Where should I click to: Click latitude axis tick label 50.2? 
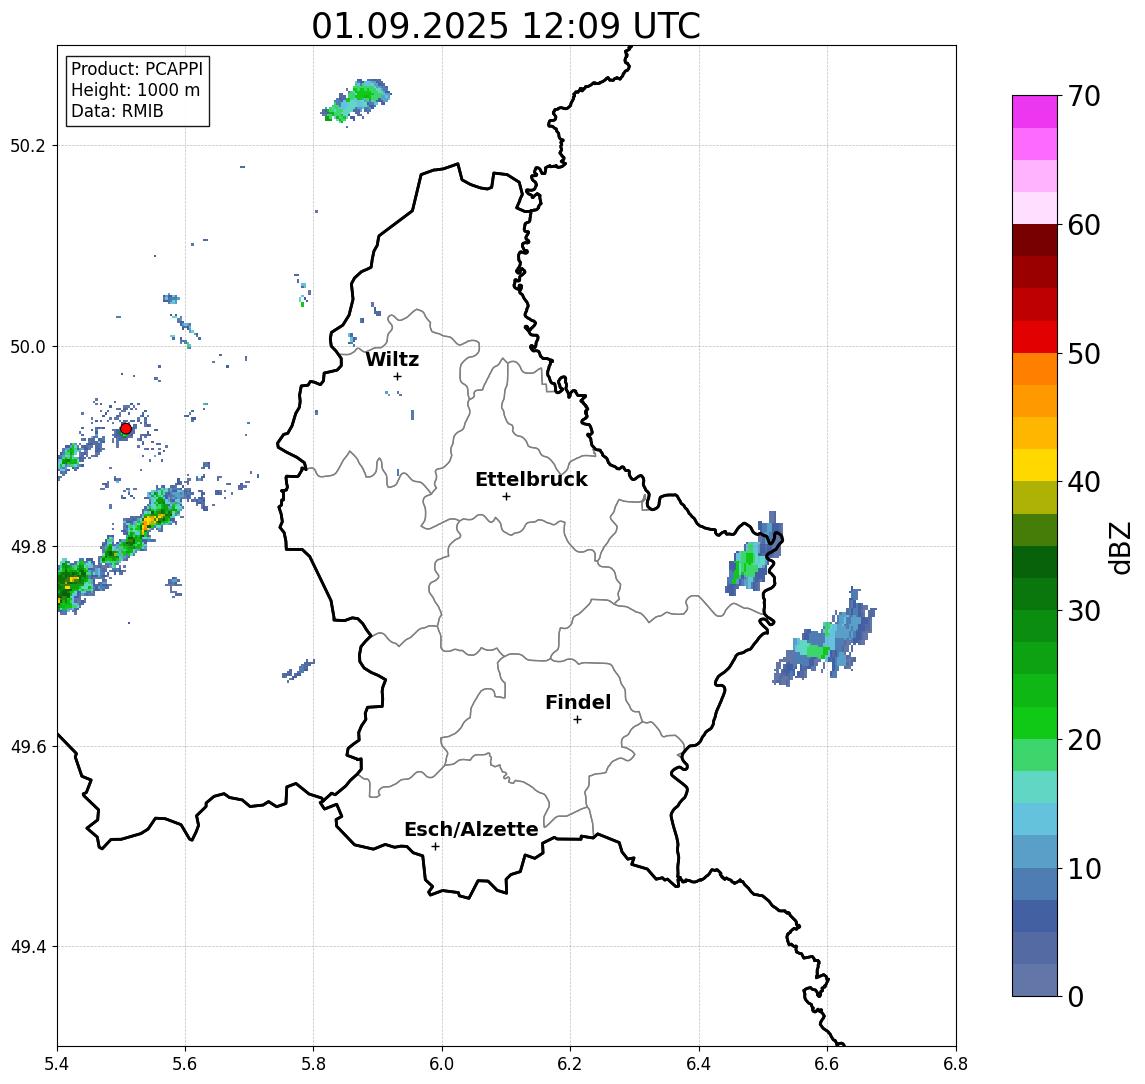28,145
